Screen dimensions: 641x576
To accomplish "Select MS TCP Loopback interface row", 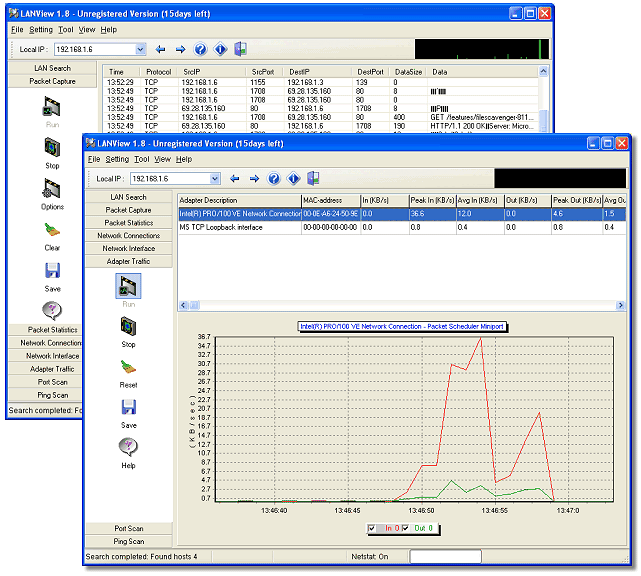I will point(402,227).
